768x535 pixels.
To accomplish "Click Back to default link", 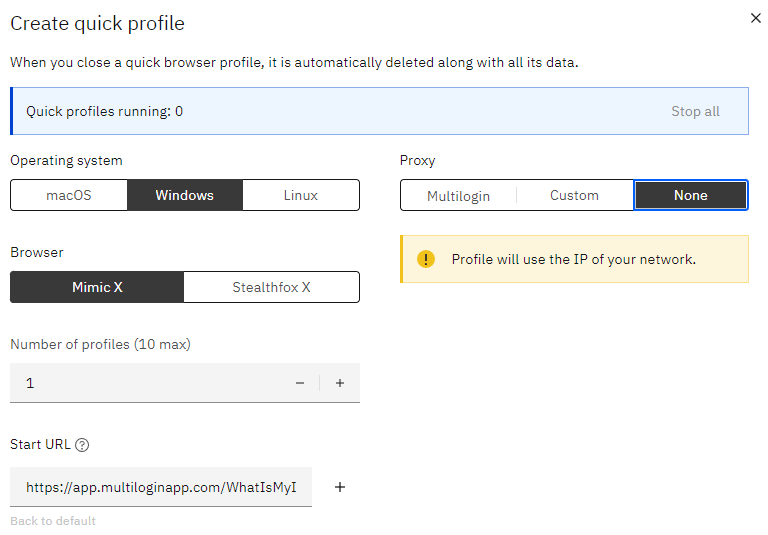I will click(53, 521).
